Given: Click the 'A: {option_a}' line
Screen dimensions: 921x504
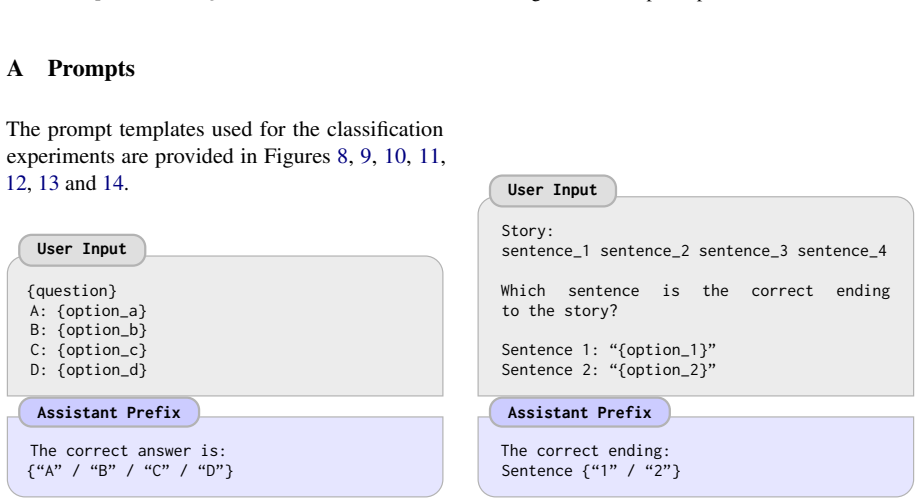Looking at the screenshot, I should (x=88, y=311).
